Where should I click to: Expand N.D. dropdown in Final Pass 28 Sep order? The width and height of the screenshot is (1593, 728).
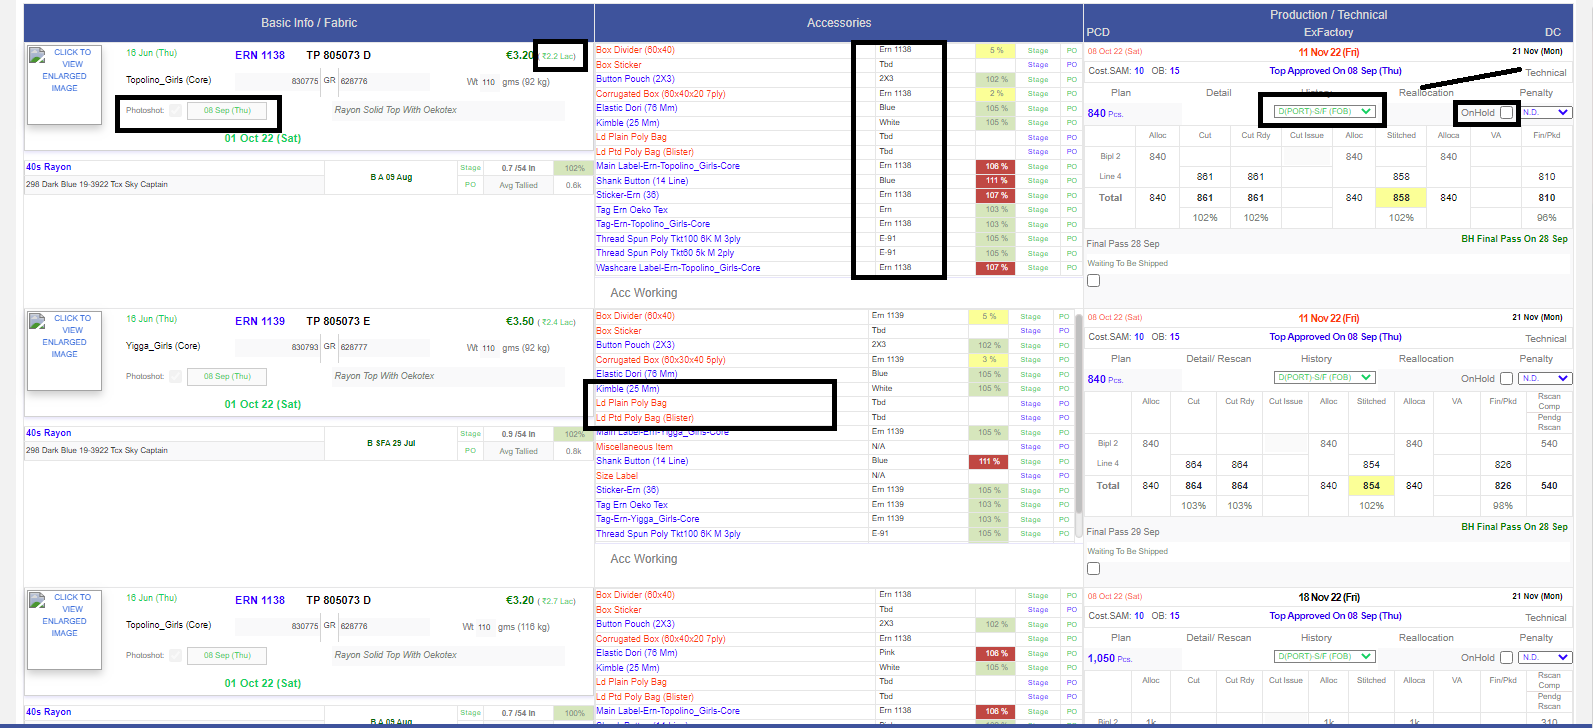pos(1545,112)
